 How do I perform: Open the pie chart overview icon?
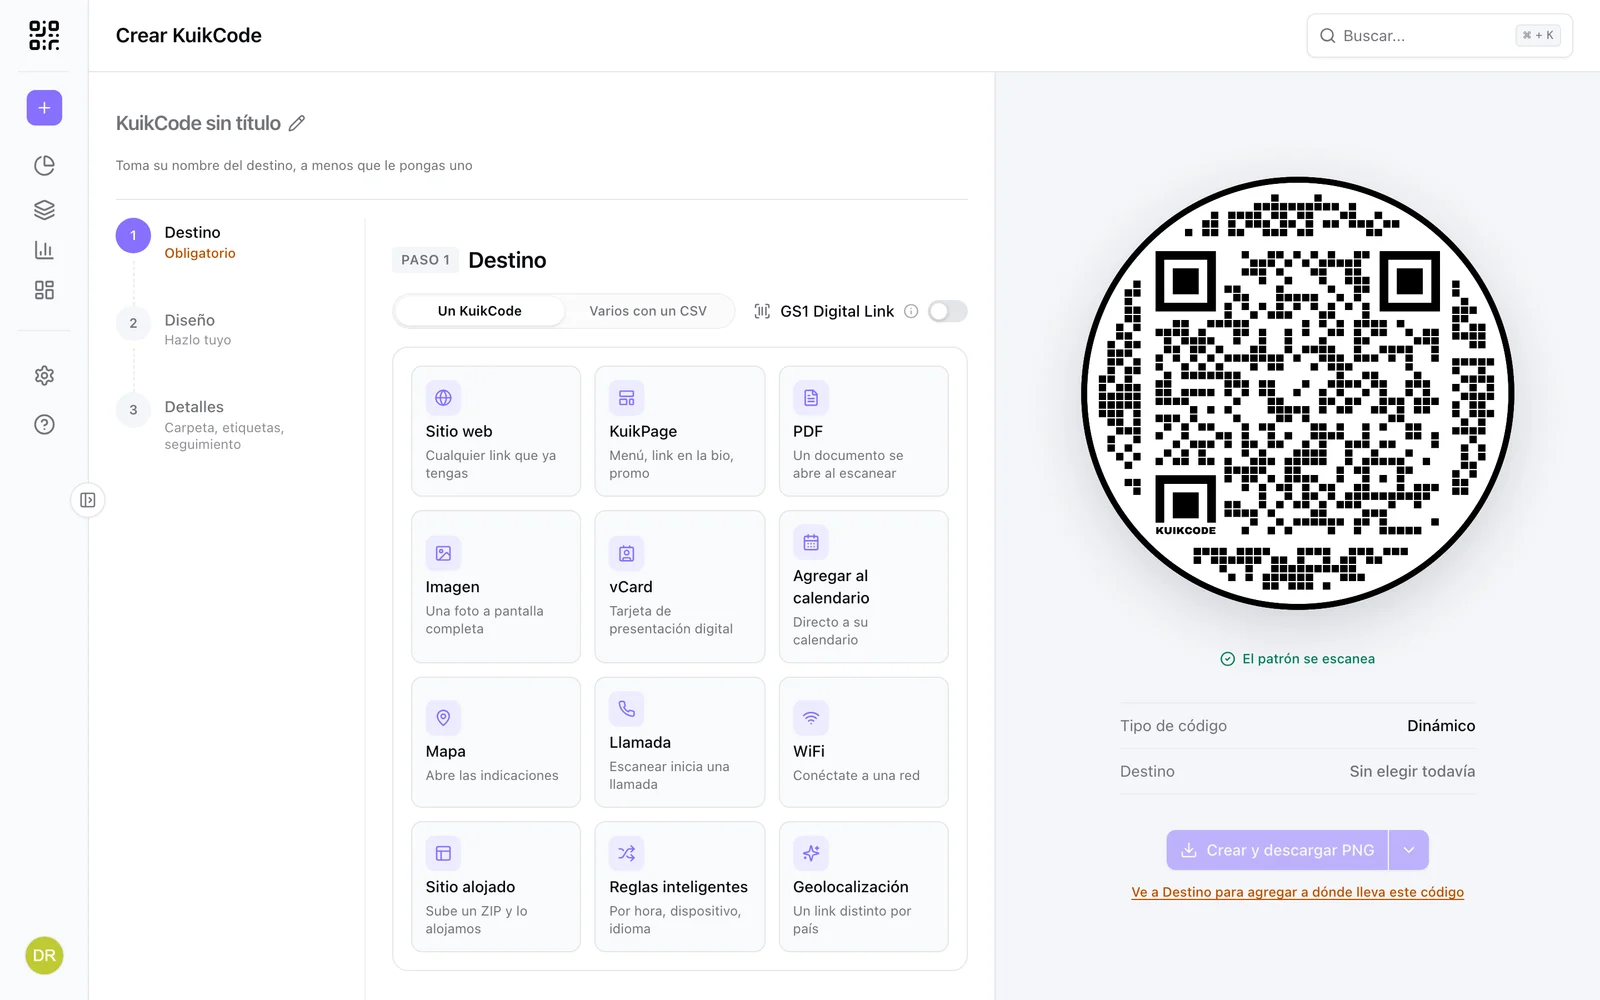pyautogui.click(x=44, y=165)
